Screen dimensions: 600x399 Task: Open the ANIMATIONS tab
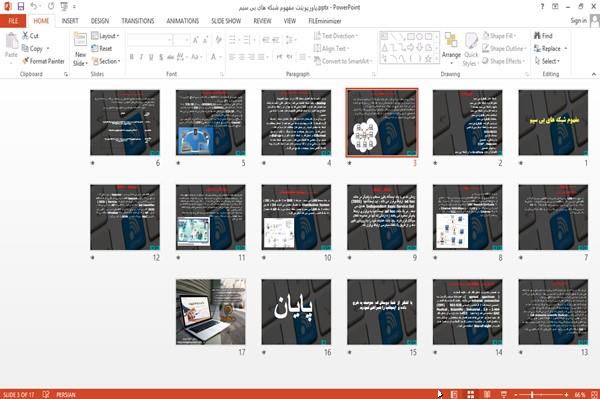tap(183, 21)
